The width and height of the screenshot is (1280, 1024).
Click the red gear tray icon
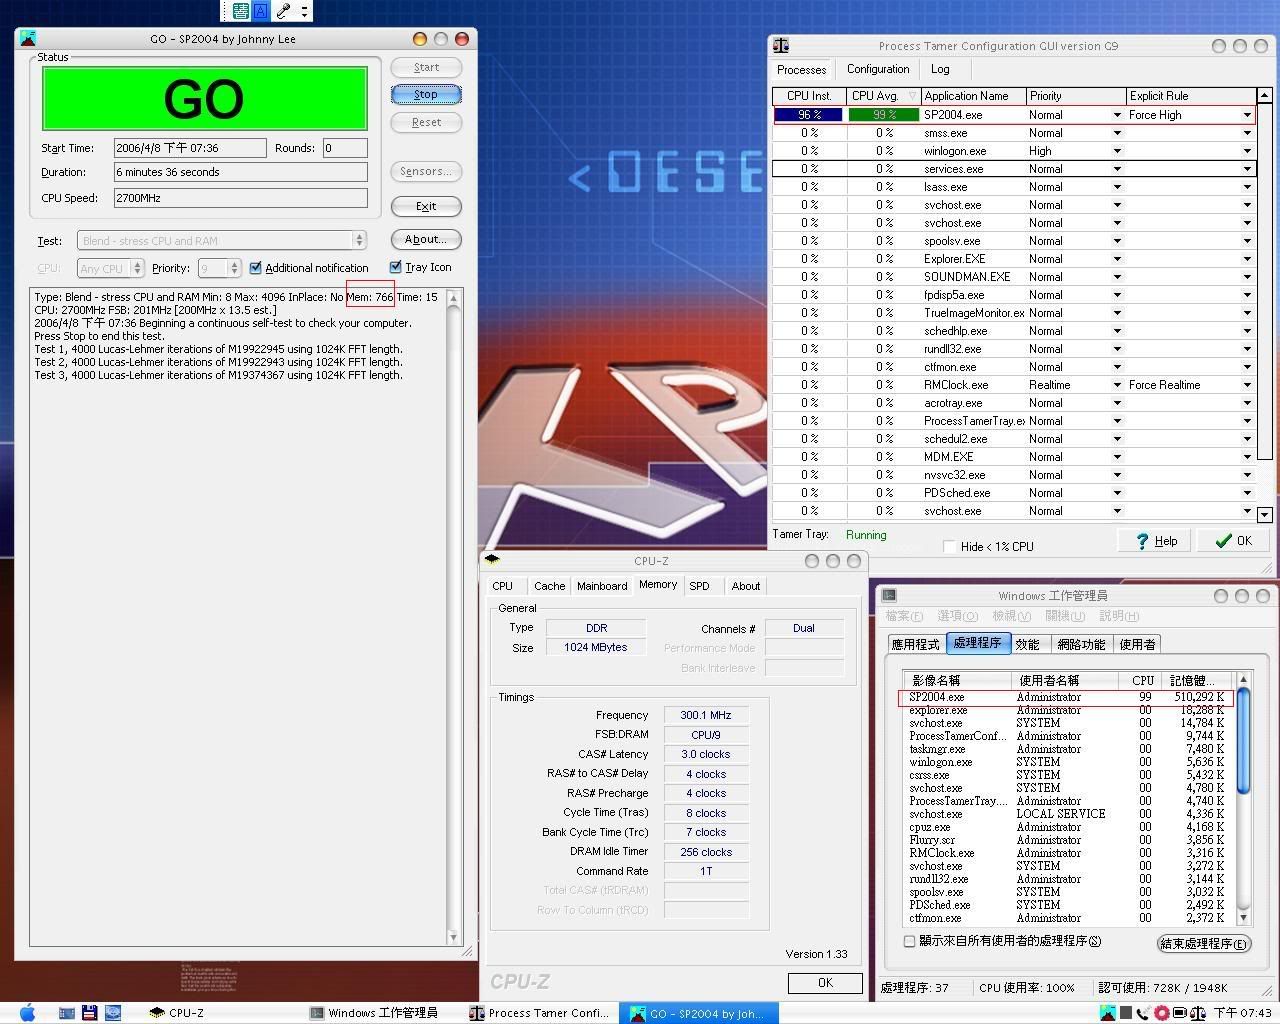[x=1161, y=1013]
